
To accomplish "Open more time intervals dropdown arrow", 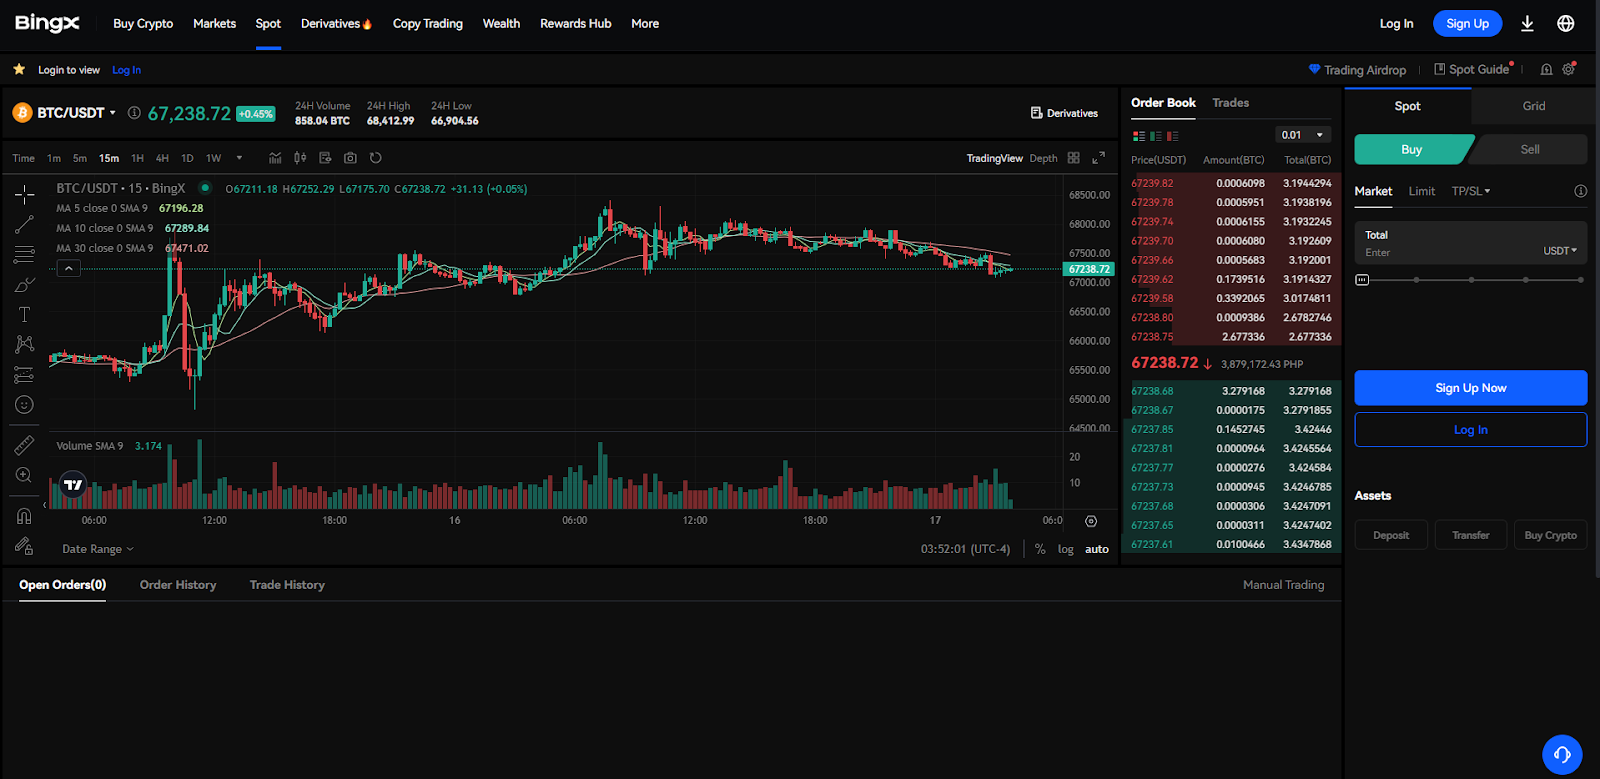I will (x=239, y=158).
